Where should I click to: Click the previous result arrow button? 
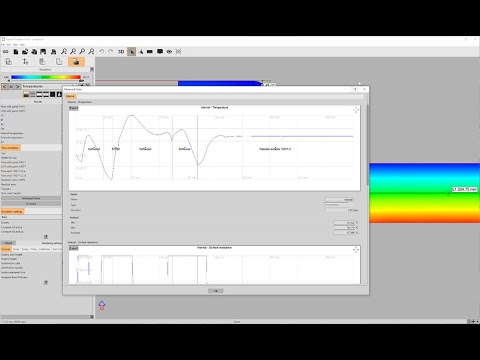point(4,86)
